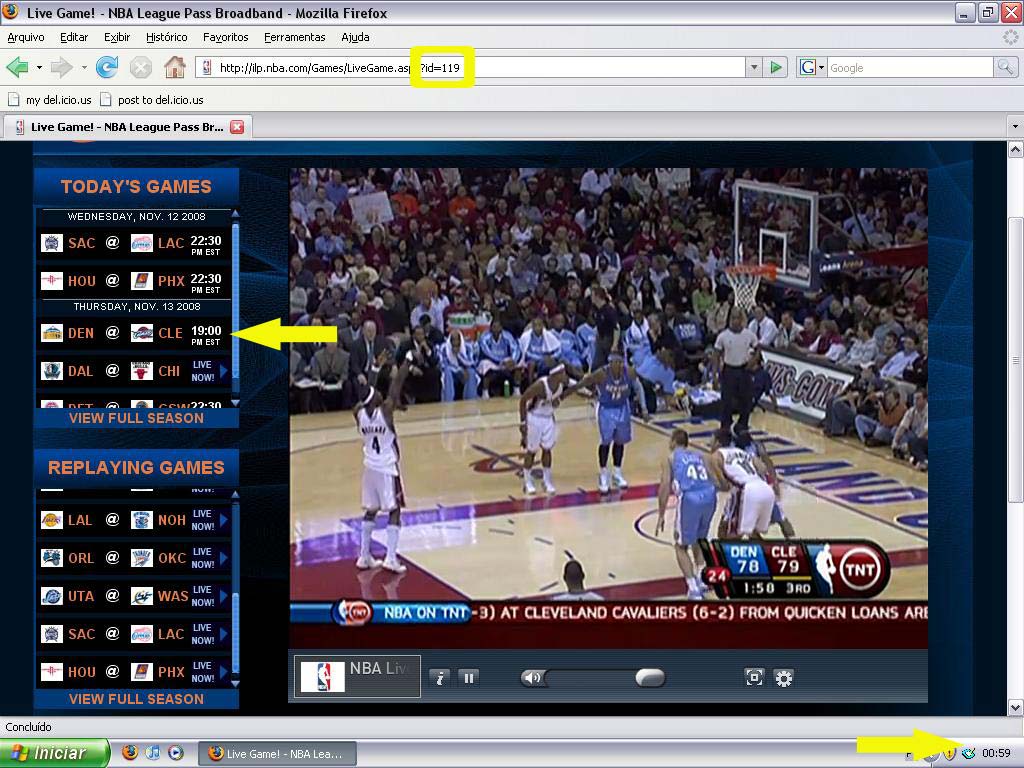The image size is (1024, 768).
Task: Open the Favoritos menu
Action: tap(225, 37)
